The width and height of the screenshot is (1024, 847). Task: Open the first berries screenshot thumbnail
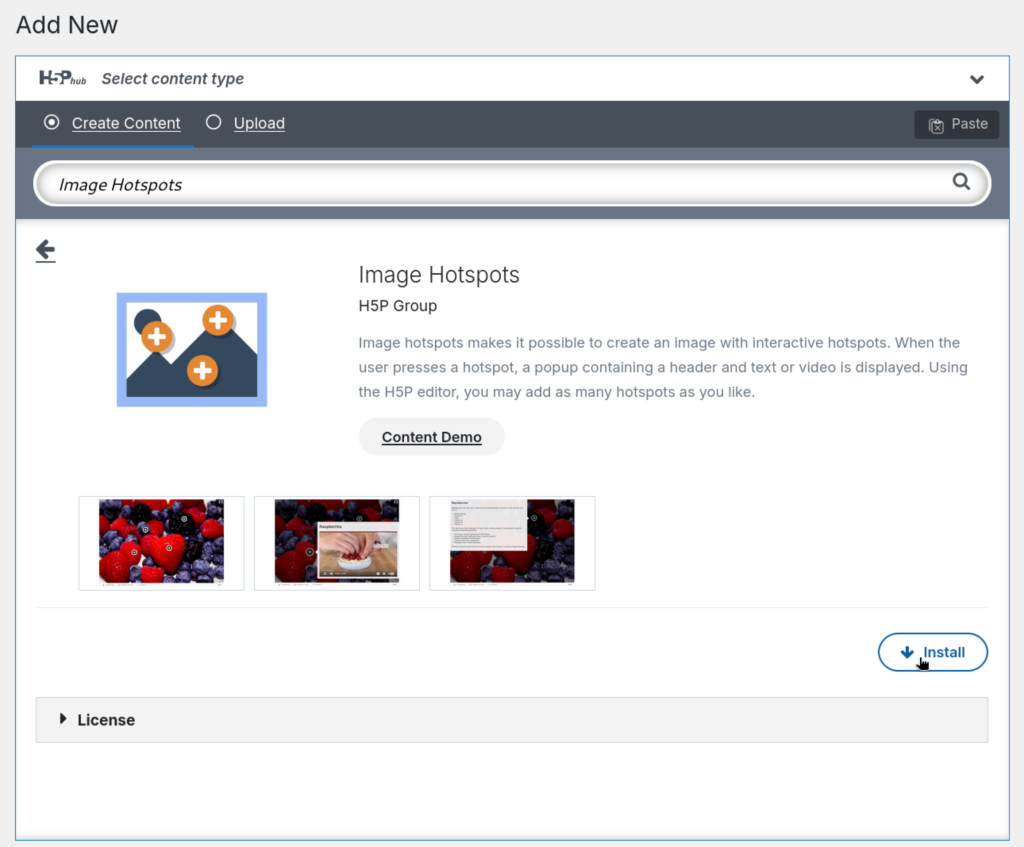pos(161,543)
